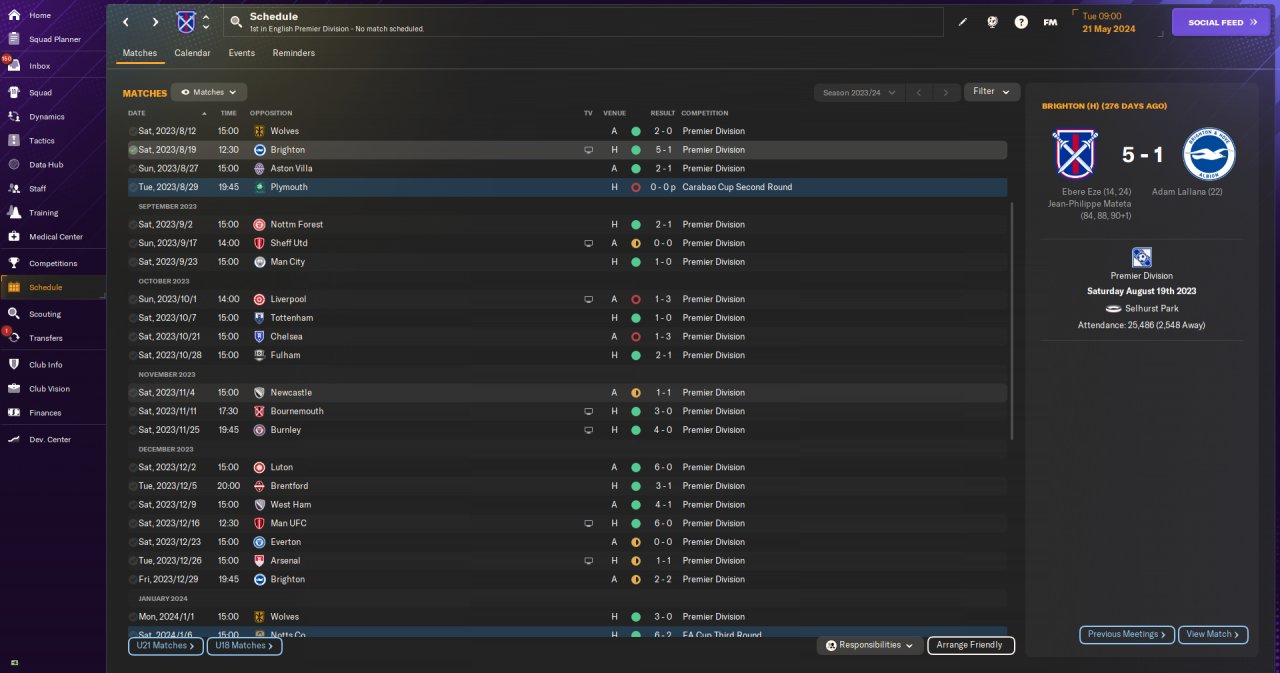This screenshot has width=1280, height=673.
Task: Click the Brighton crest in match panel
Action: point(1209,154)
